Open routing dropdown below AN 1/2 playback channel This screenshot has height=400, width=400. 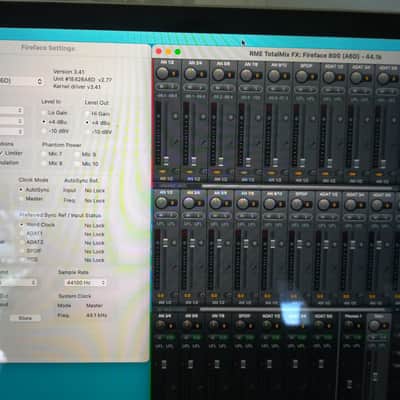click(165, 302)
